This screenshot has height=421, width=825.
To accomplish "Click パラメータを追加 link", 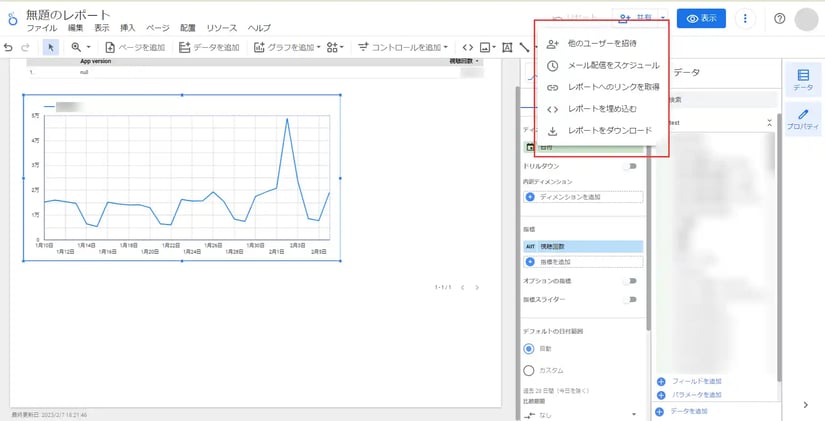I will [x=696, y=395].
